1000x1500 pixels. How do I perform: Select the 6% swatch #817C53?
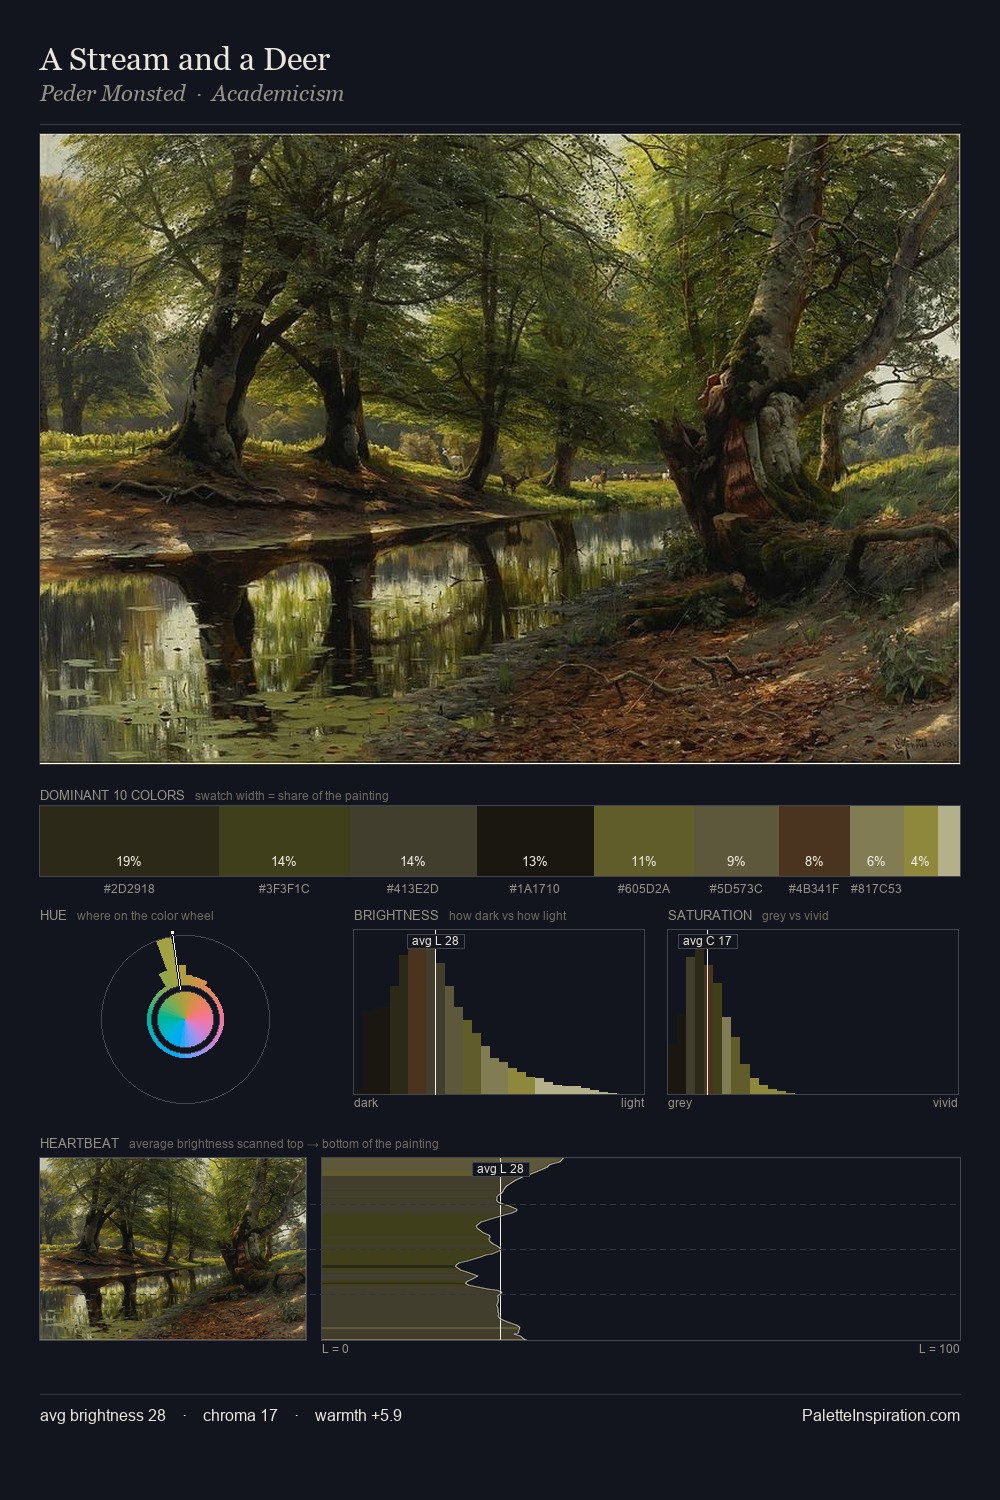point(877,841)
